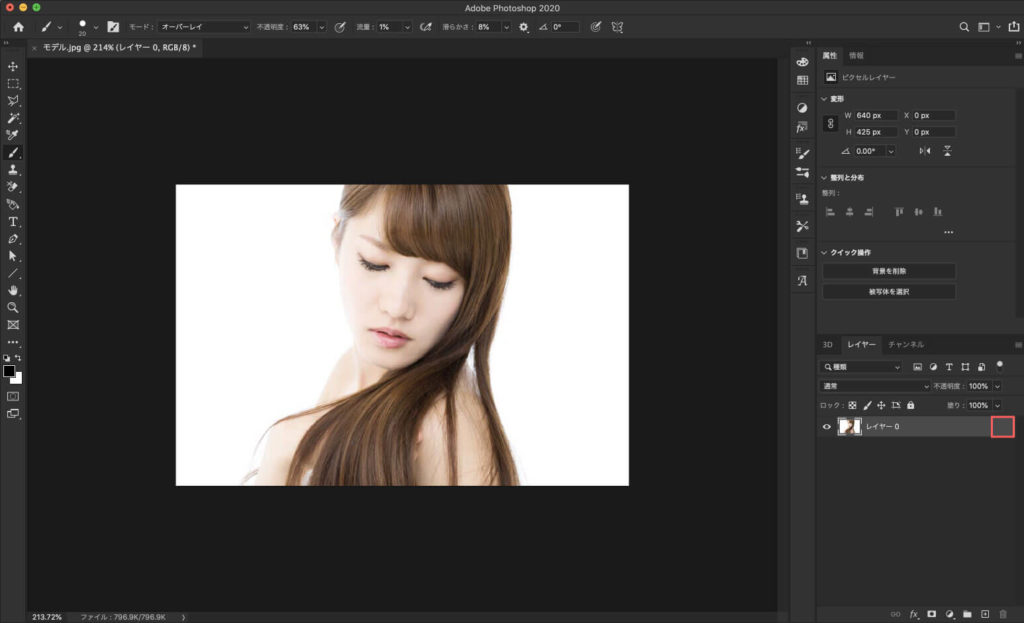The image size is (1024, 623).
Task: Open the rotation angle 0.00° dropdown
Action: (891, 151)
